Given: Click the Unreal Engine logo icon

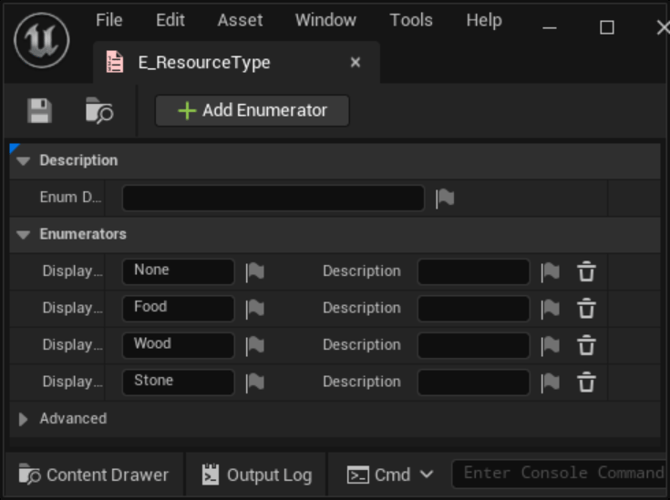Looking at the screenshot, I should [x=41, y=41].
